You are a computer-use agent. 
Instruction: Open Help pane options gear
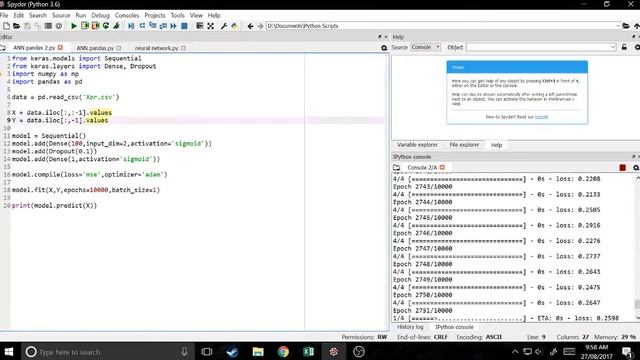637,47
